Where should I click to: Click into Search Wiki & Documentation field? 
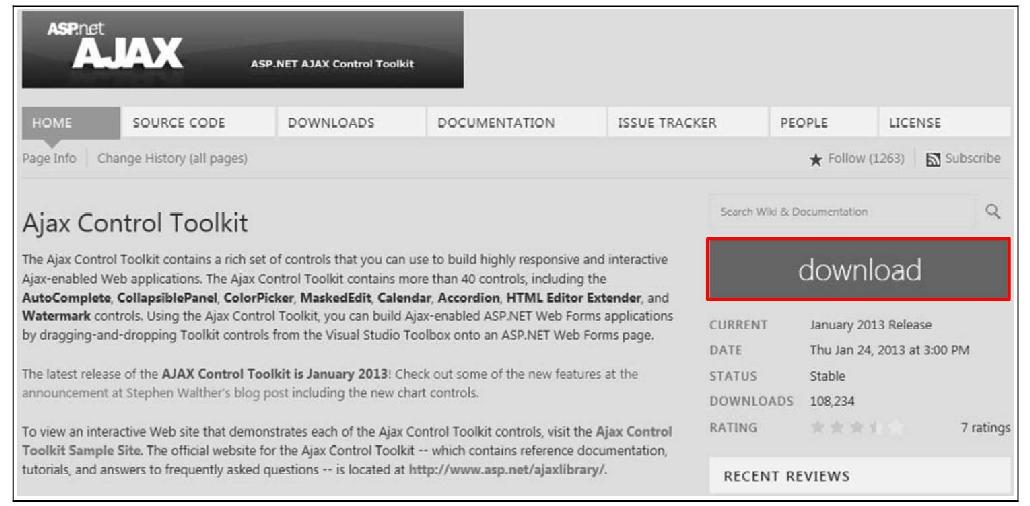coord(842,212)
